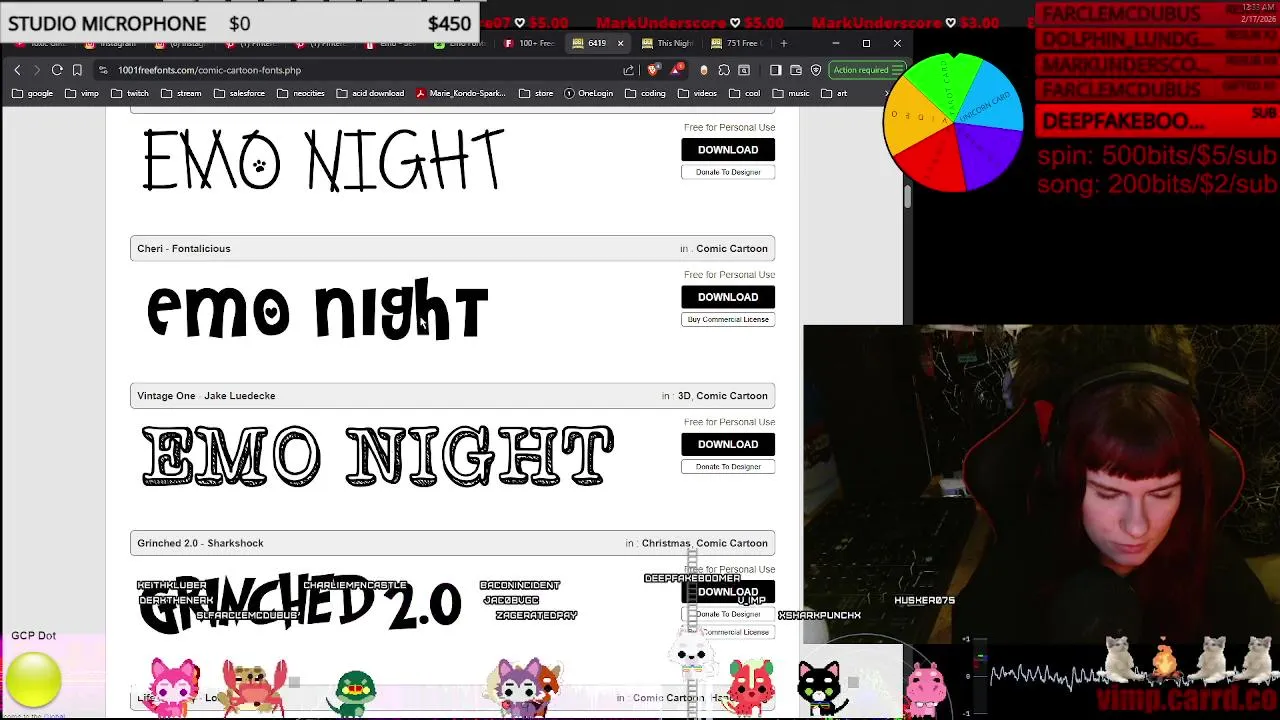This screenshot has width=1280, height=720.
Task: Reload the current page
Action: click(57, 70)
